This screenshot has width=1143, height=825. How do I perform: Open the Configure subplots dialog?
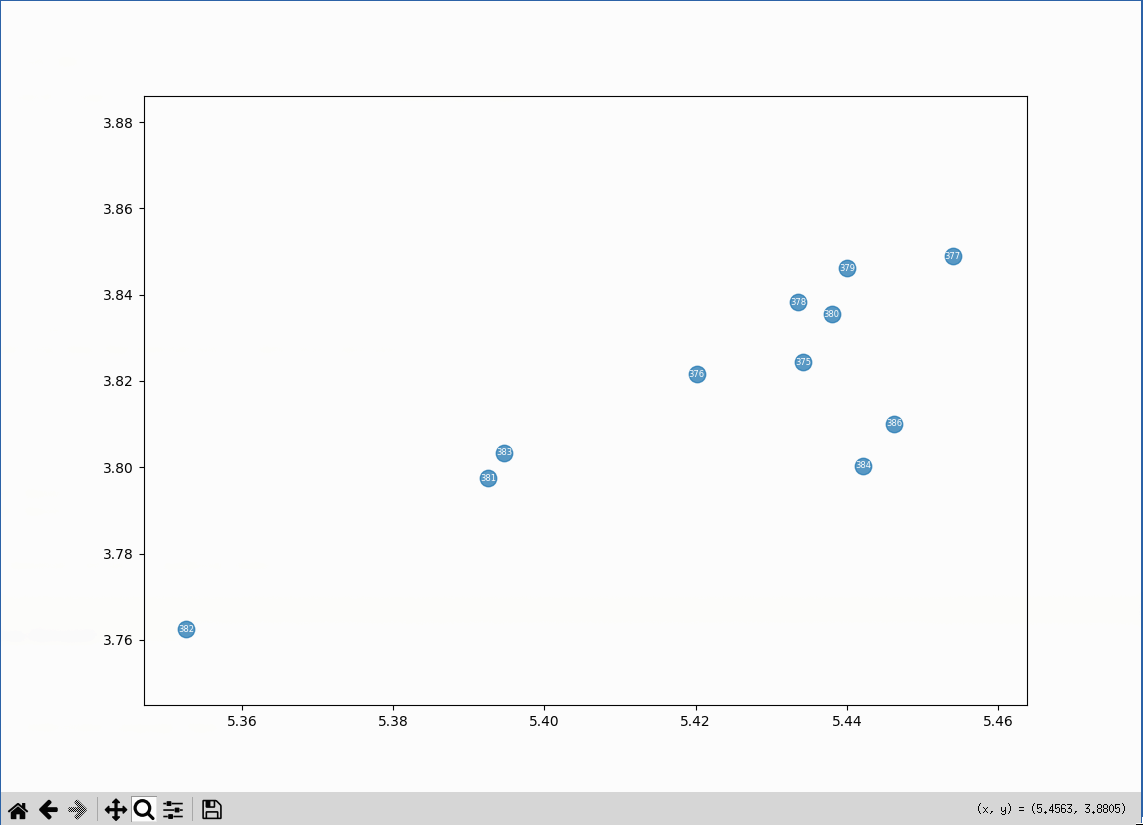(x=173, y=810)
